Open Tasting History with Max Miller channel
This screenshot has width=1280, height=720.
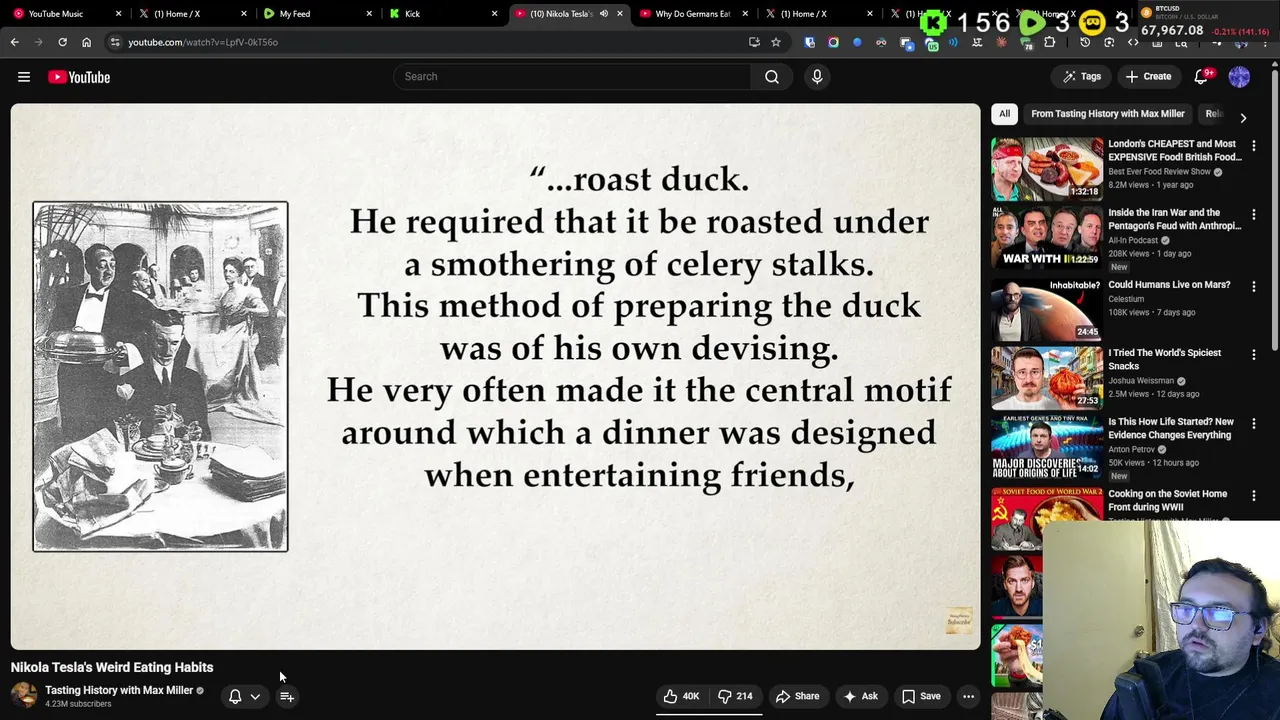coord(119,690)
